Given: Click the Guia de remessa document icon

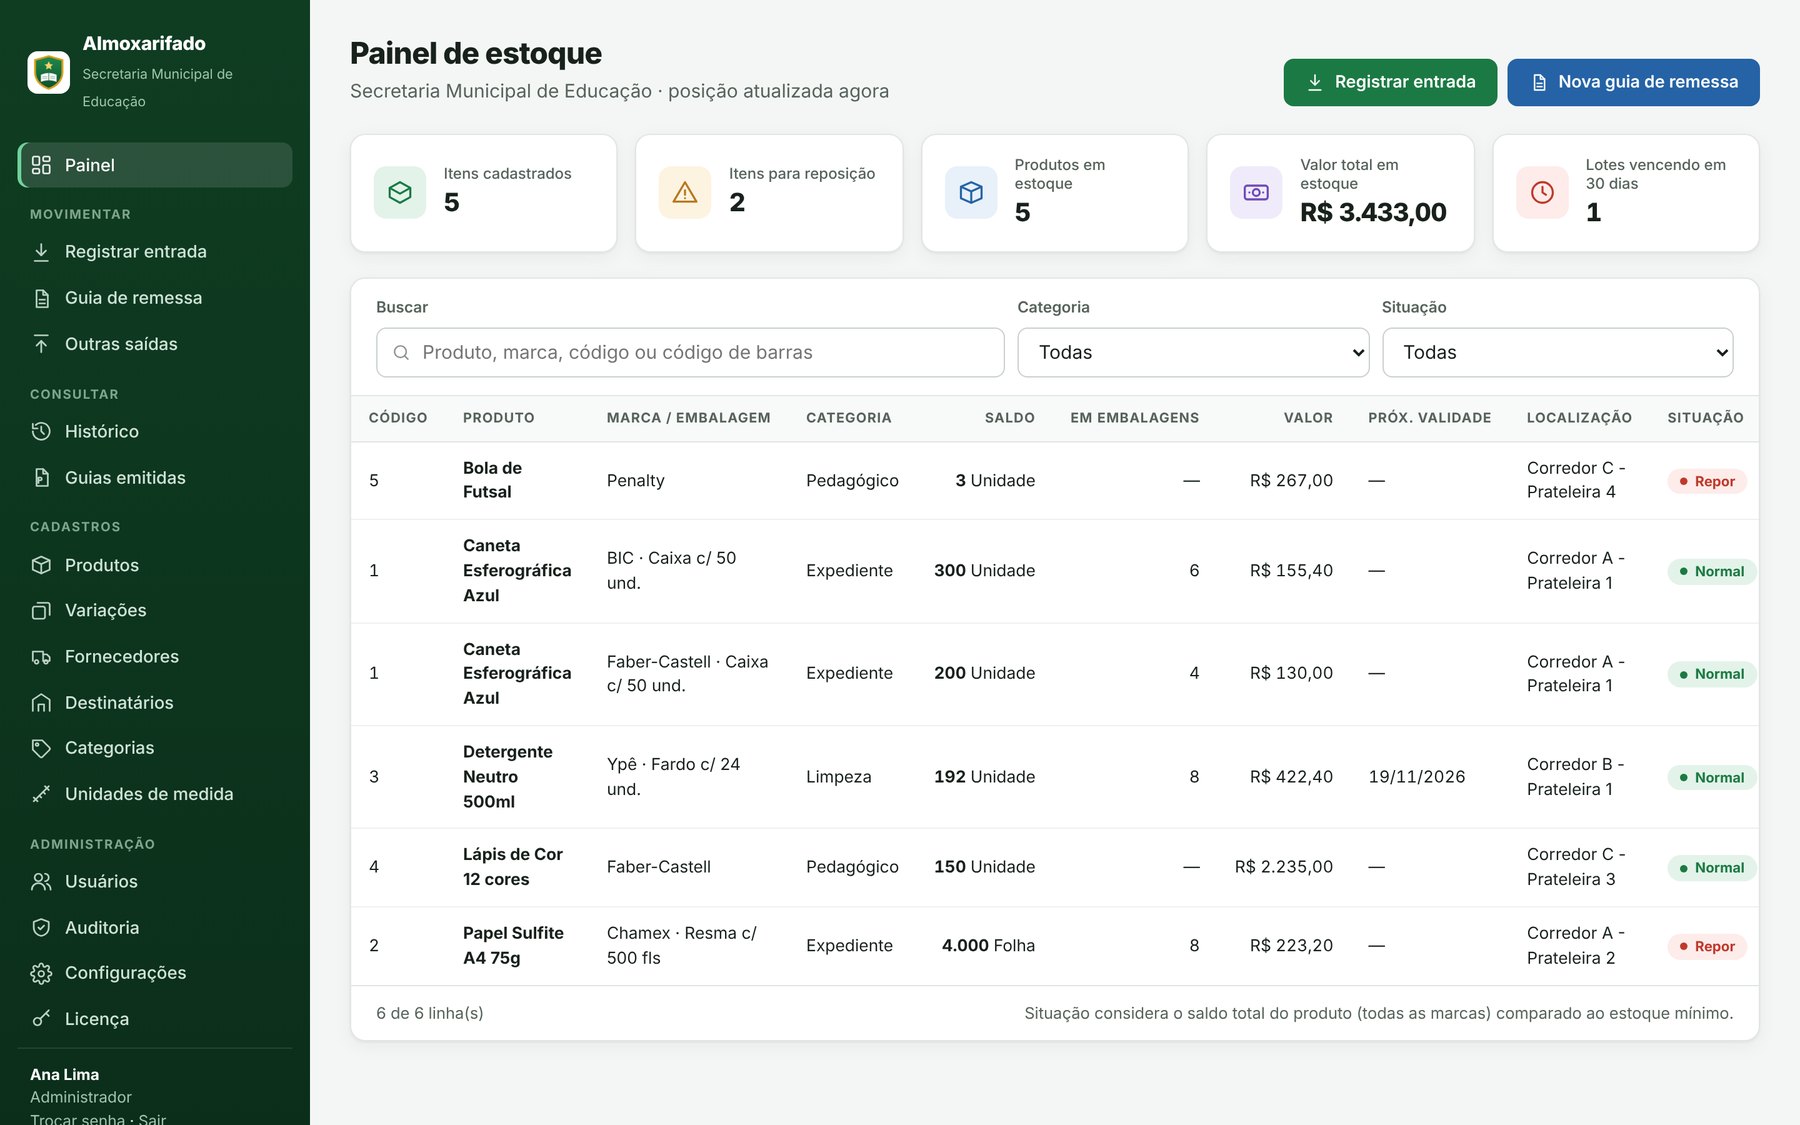Looking at the screenshot, I should point(41,298).
